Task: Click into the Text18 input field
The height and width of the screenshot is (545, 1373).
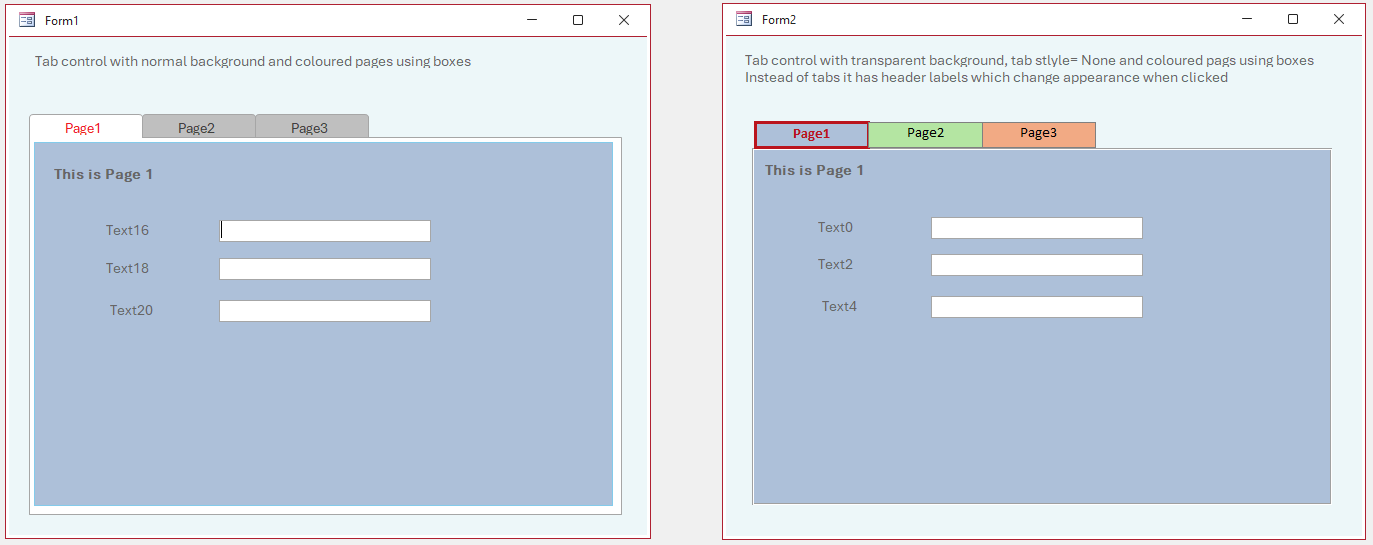Action: point(325,269)
